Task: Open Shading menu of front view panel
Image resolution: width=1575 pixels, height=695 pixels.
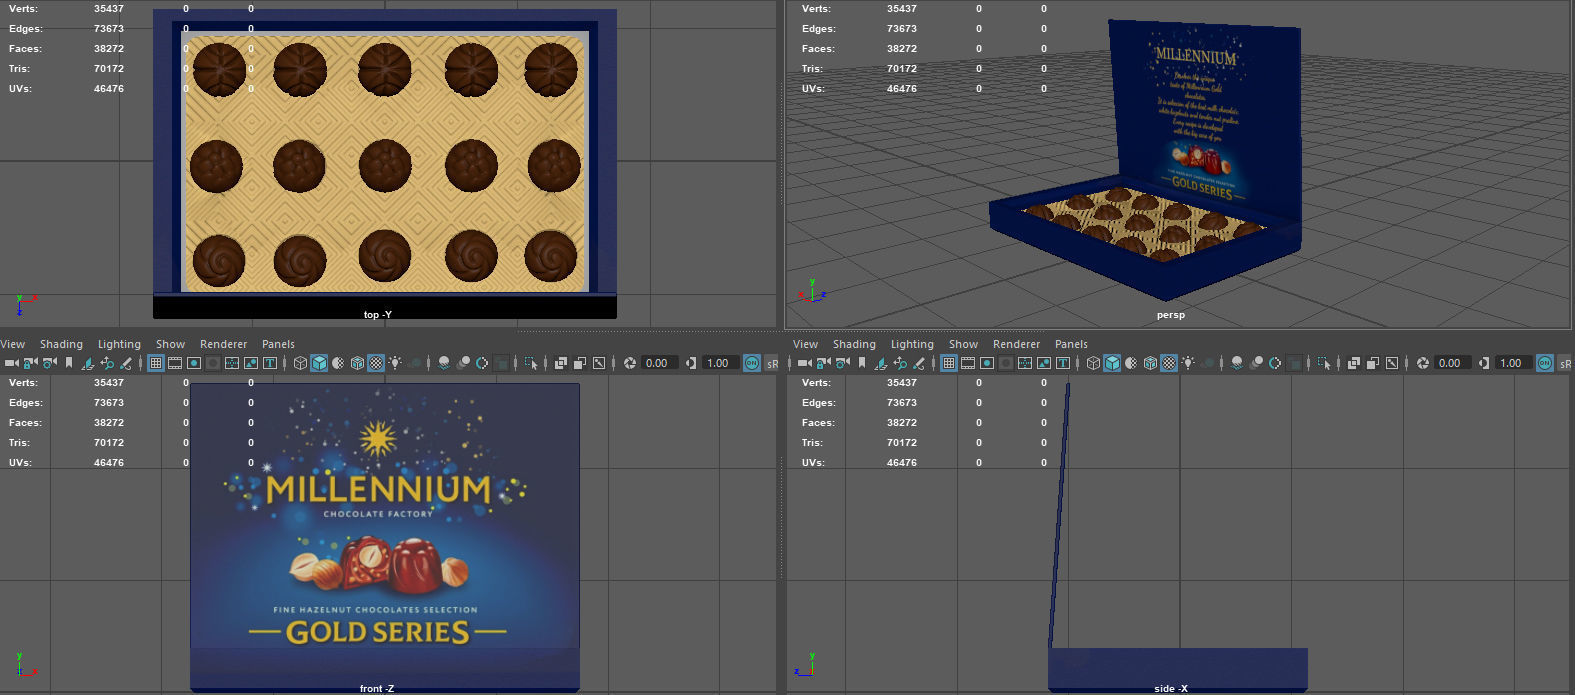Action: click(61, 344)
